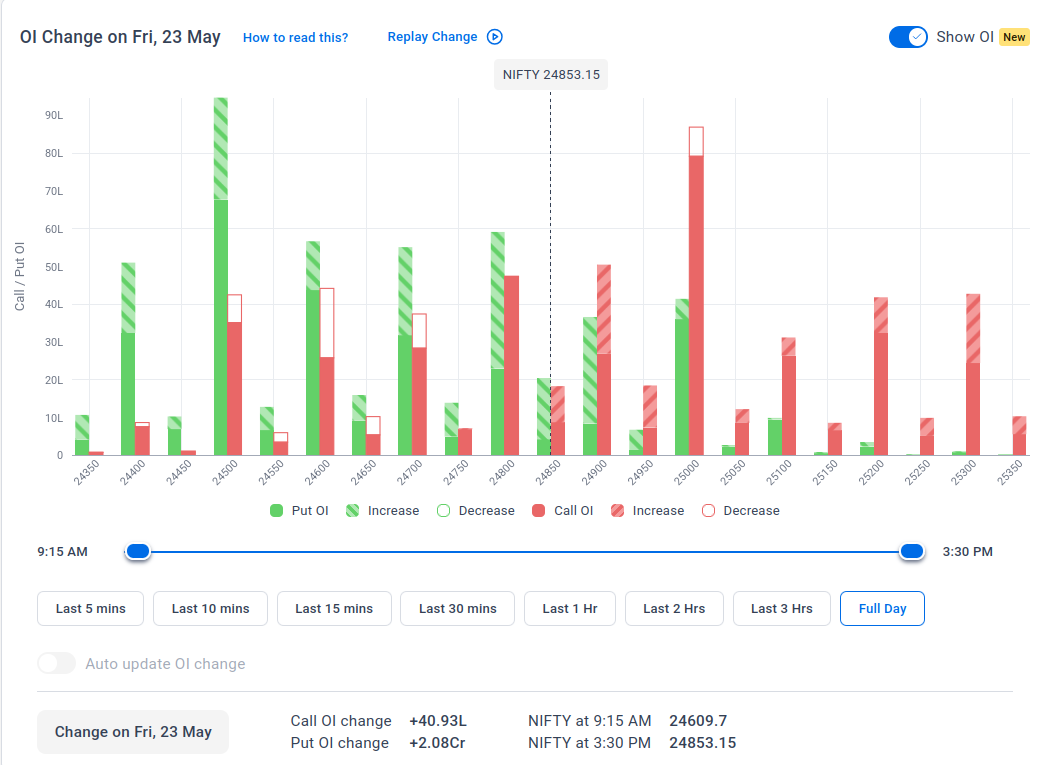Open the How to read this? link
The height and width of the screenshot is (765, 1045).
click(295, 37)
